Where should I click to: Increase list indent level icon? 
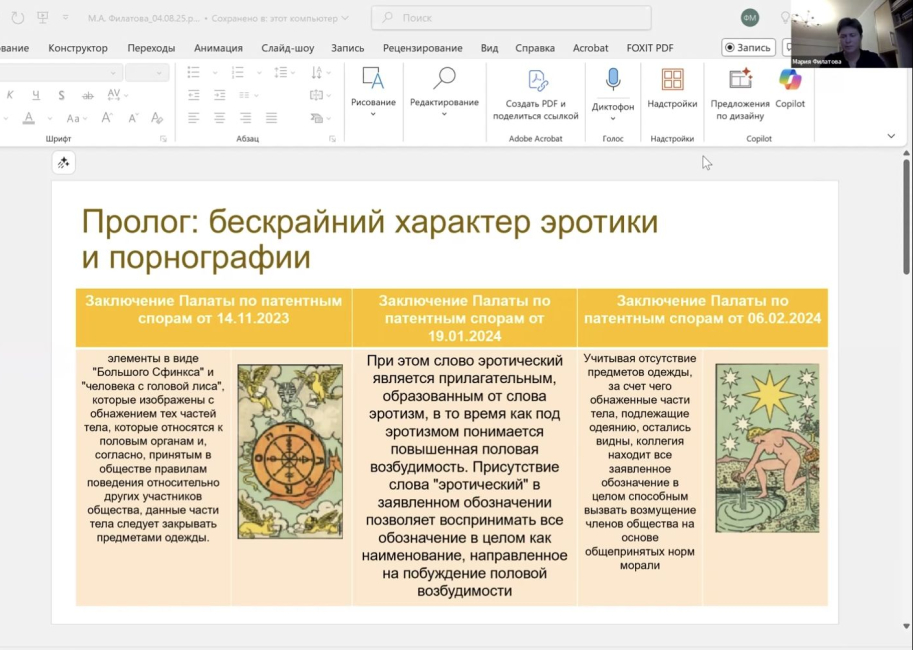(x=220, y=95)
